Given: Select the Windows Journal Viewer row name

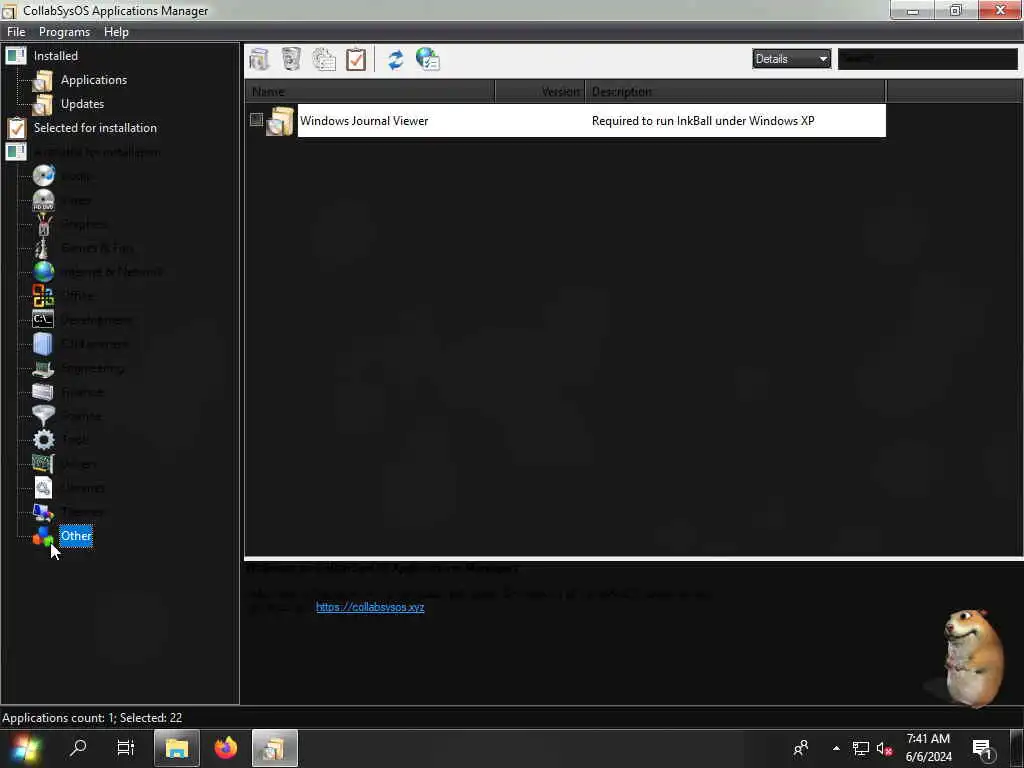Looking at the screenshot, I should click(x=364, y=121).
